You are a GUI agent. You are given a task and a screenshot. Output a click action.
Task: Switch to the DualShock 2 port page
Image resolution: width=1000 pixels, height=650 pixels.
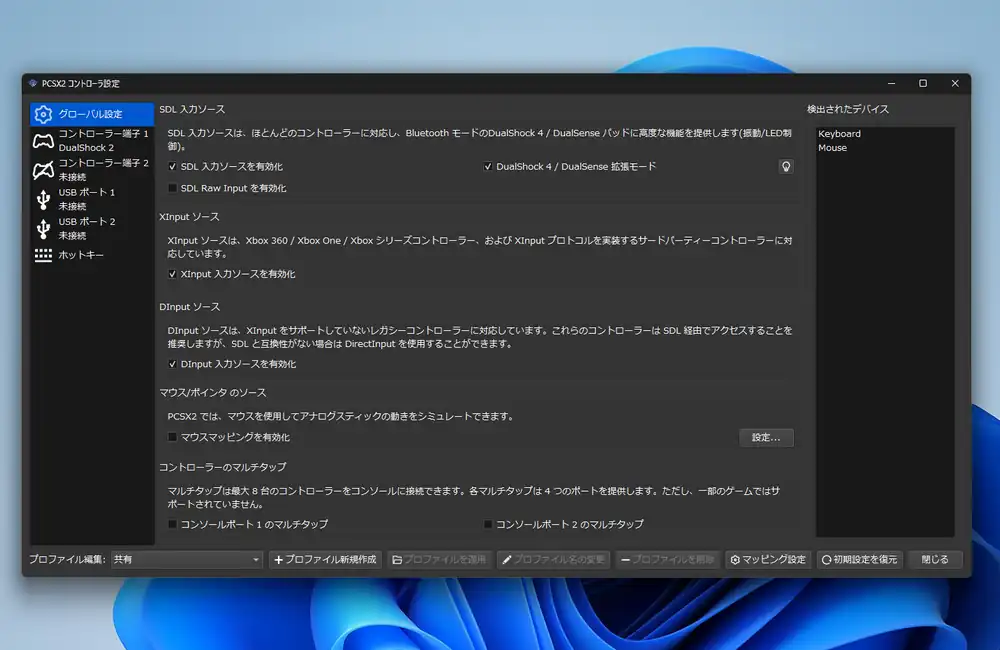90,140
